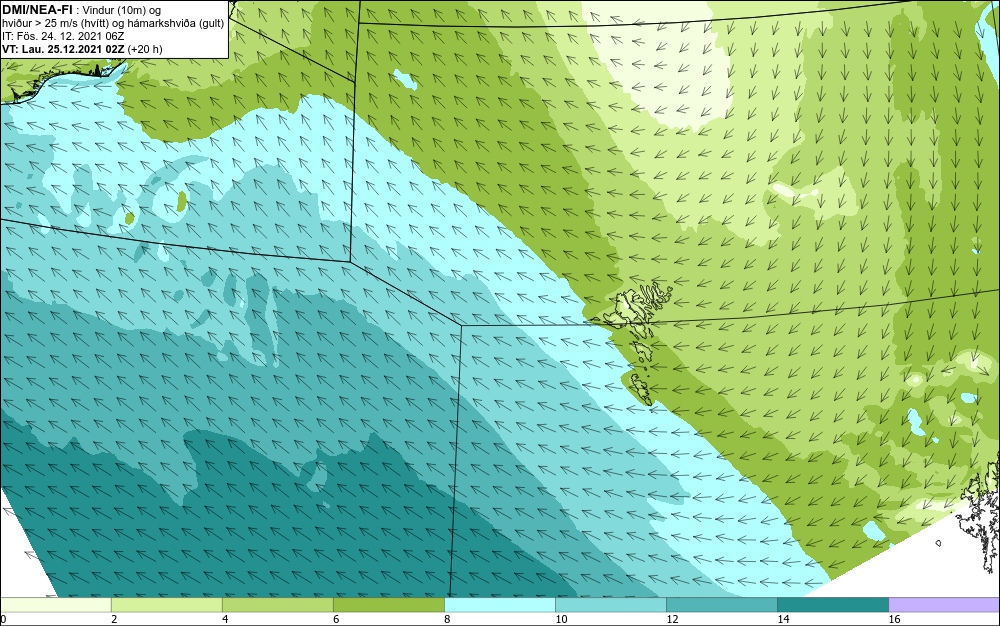
Task: Select the 6–8 m/s olive green swatch
Action: coord(388,605)
